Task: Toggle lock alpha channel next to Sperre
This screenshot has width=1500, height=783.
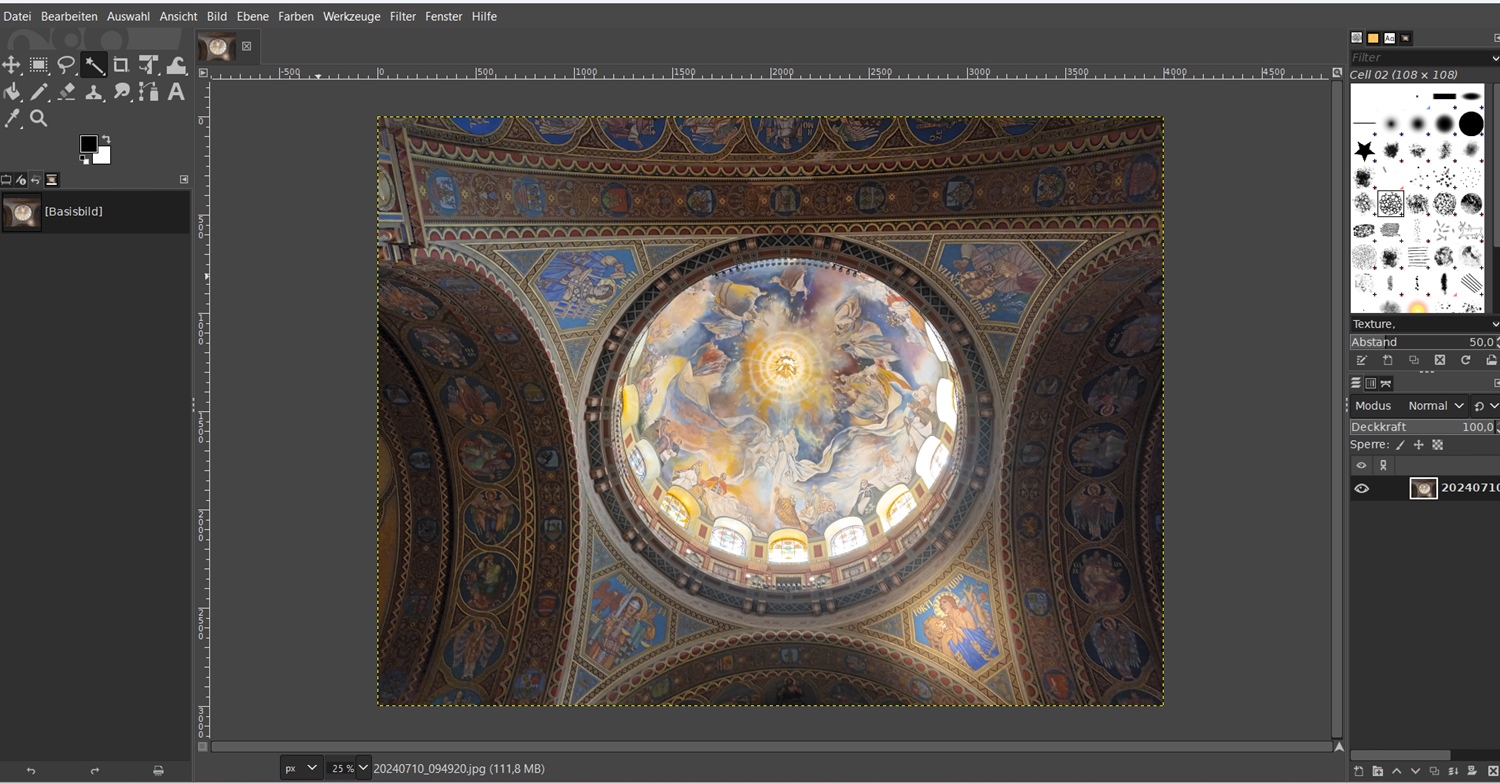Action: [1437, 445]
